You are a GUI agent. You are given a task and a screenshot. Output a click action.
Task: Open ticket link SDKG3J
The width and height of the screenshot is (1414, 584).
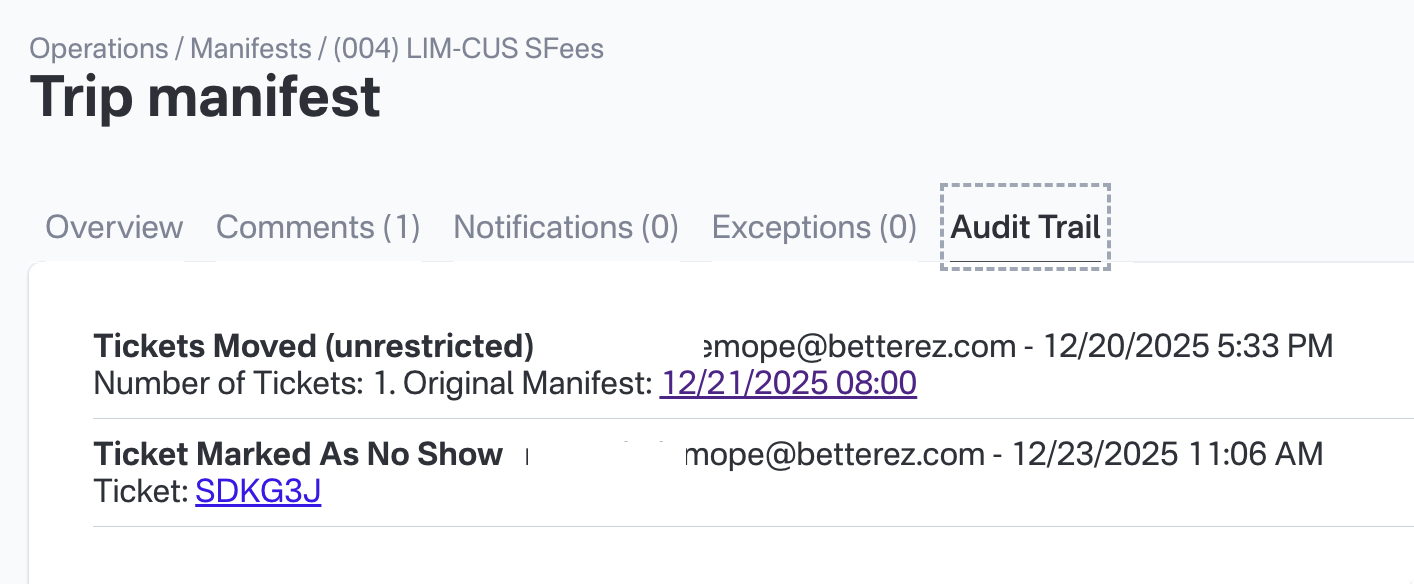258,491
